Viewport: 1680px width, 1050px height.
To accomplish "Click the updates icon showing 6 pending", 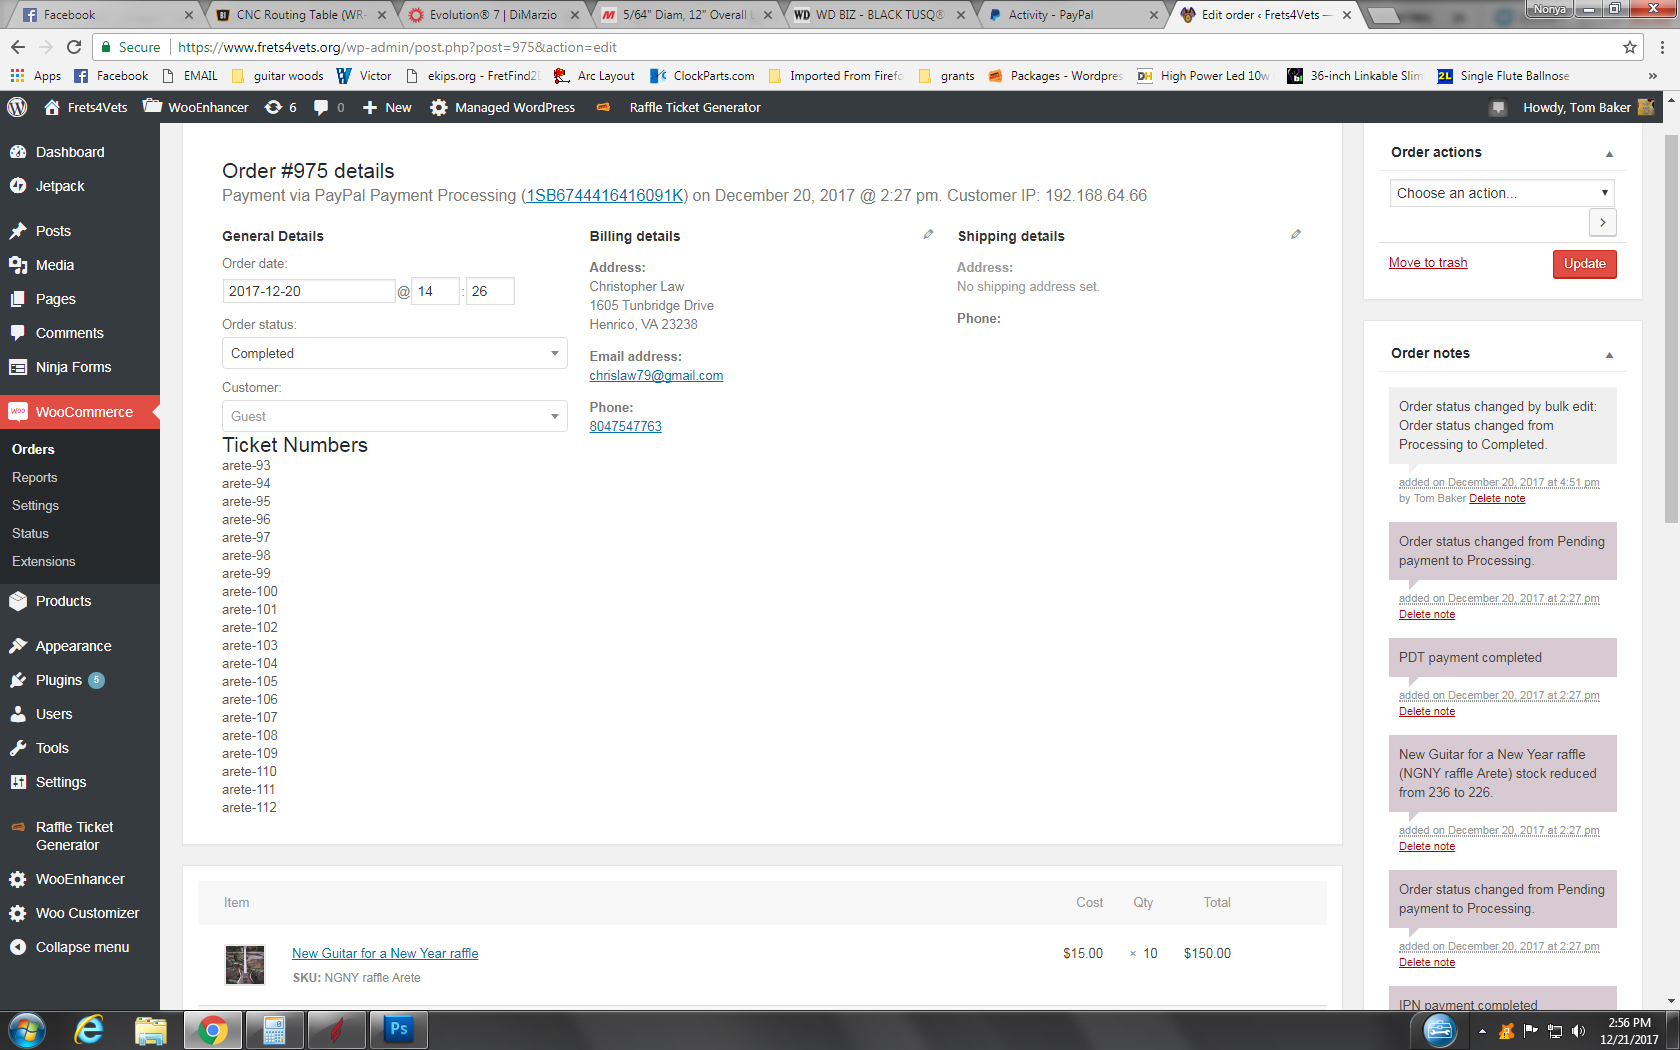I will pyautogui.click(x=280, y=107).
